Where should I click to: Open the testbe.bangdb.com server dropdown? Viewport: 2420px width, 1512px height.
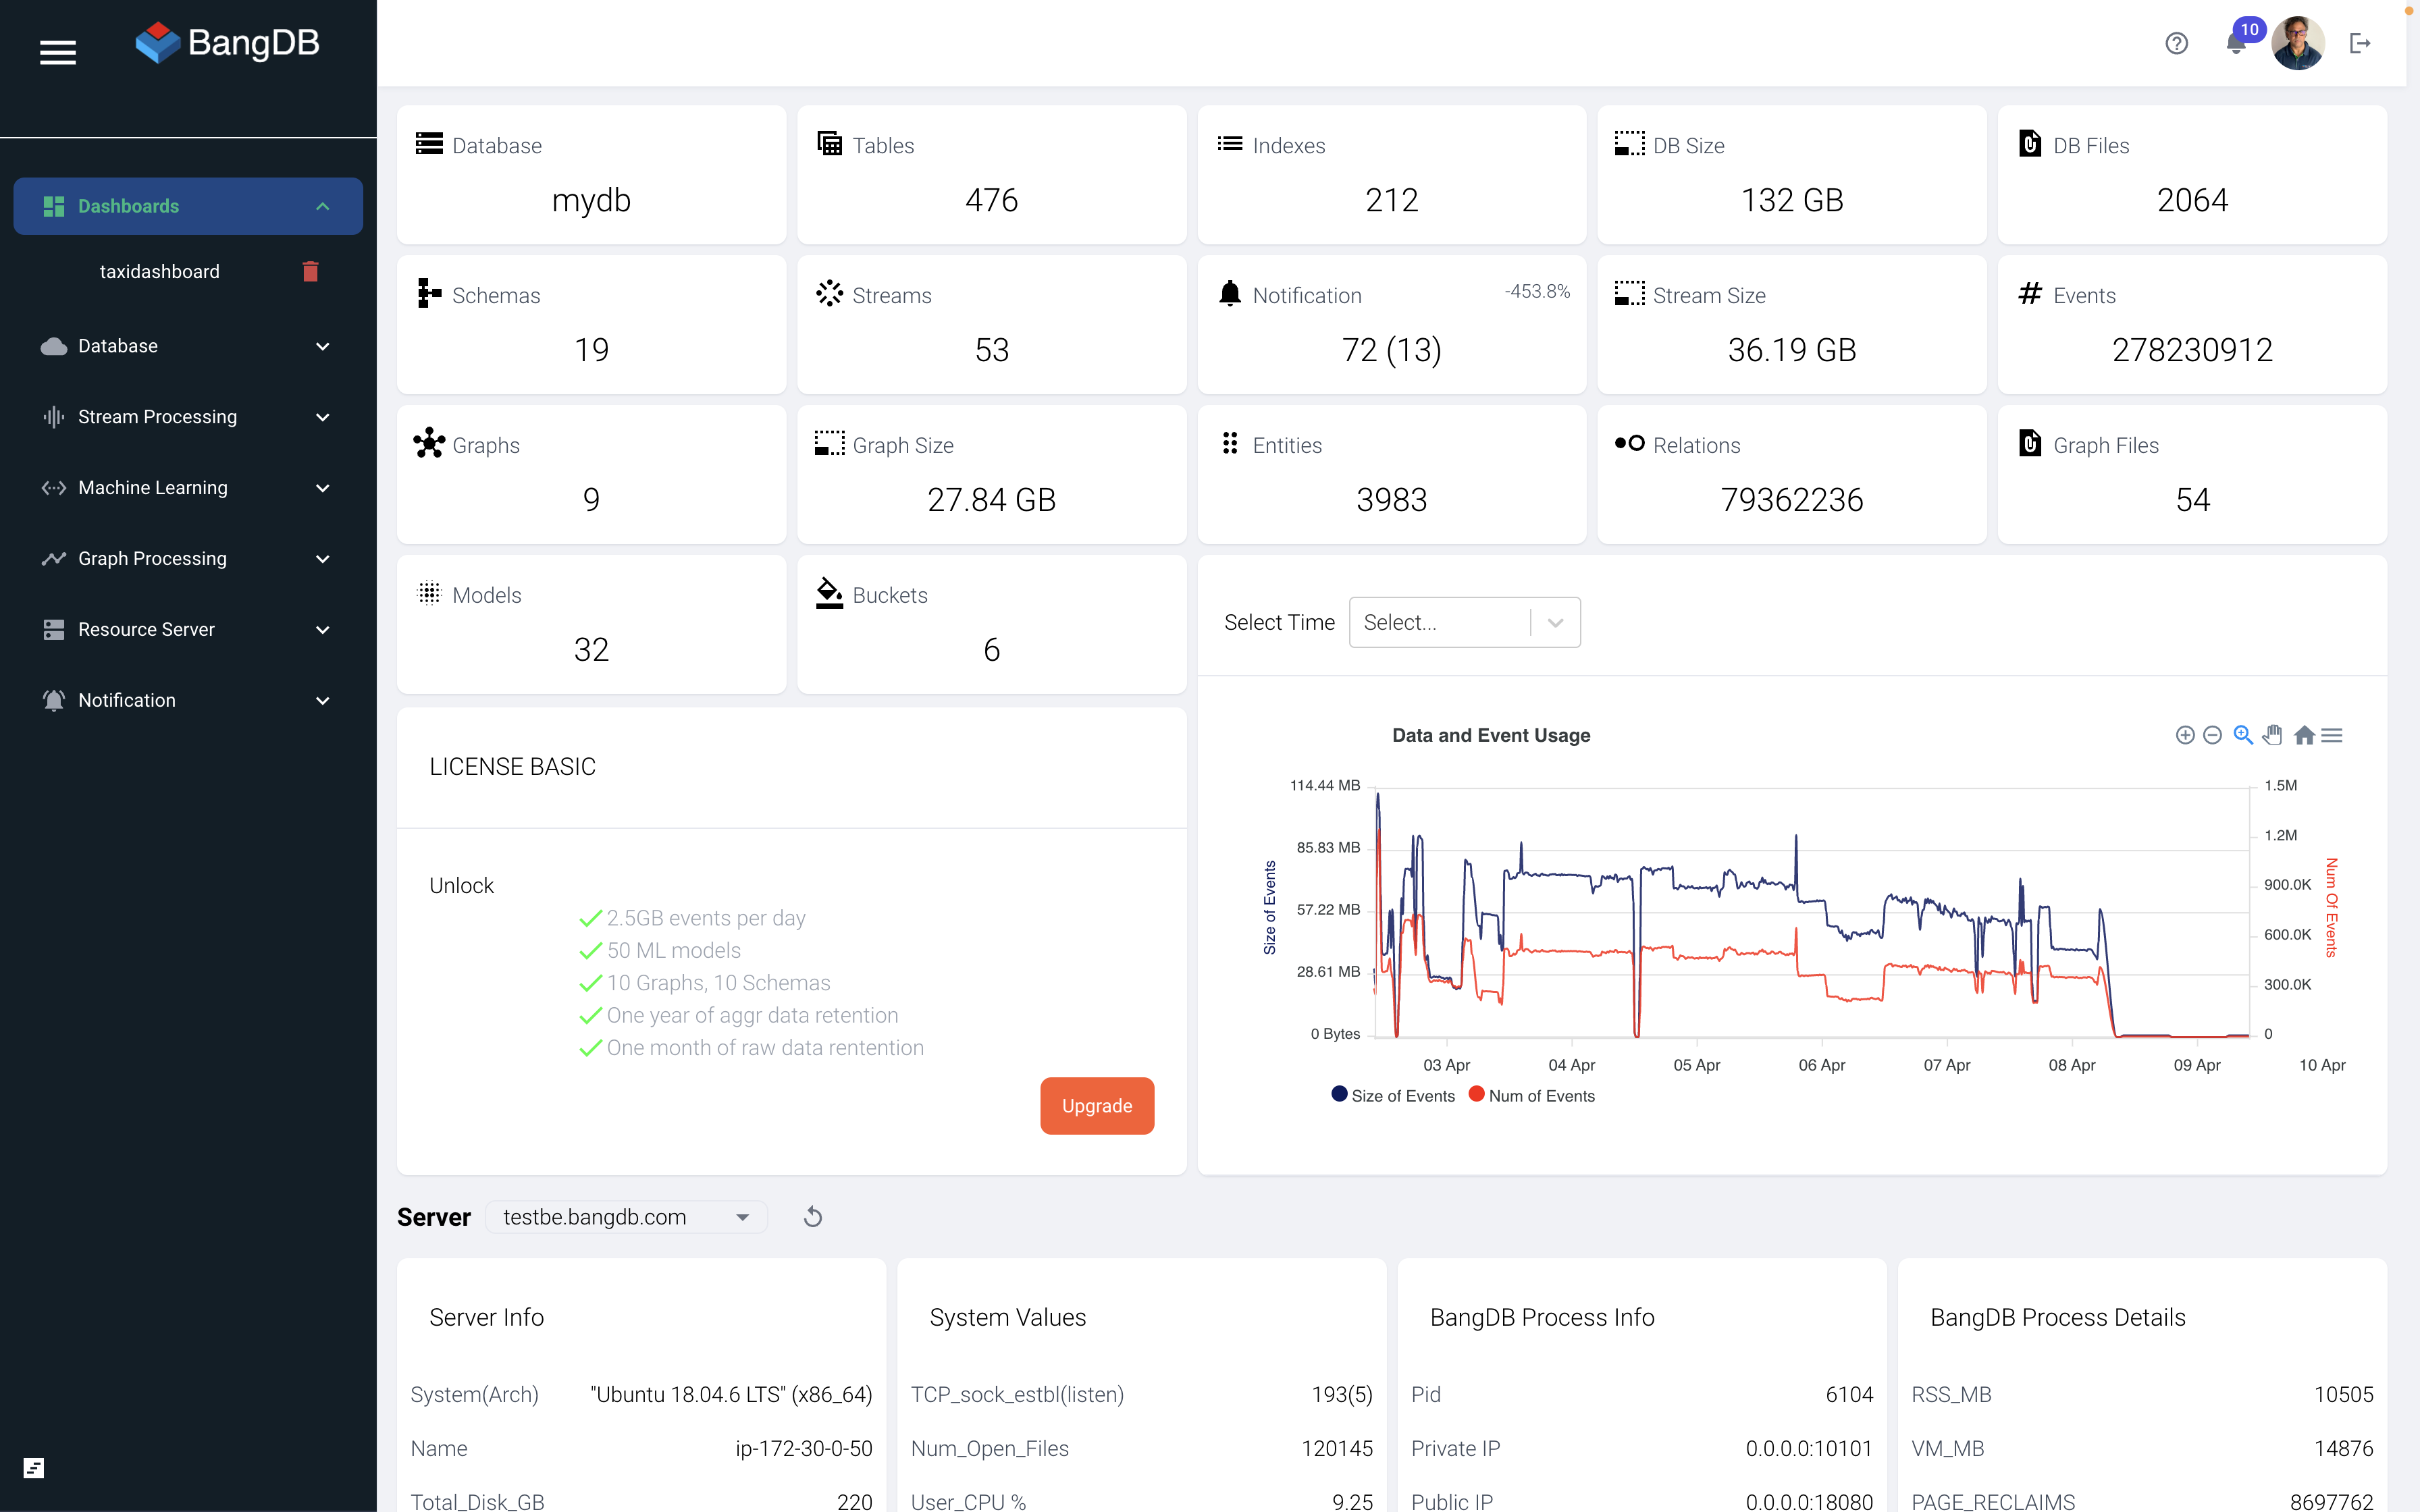click(x=626, y=1217)
